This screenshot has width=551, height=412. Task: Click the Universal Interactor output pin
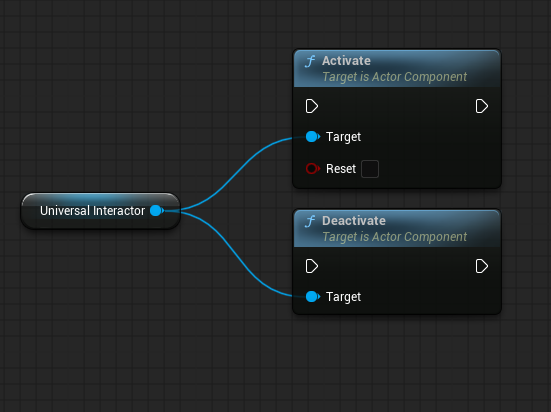tap(157, 211)
